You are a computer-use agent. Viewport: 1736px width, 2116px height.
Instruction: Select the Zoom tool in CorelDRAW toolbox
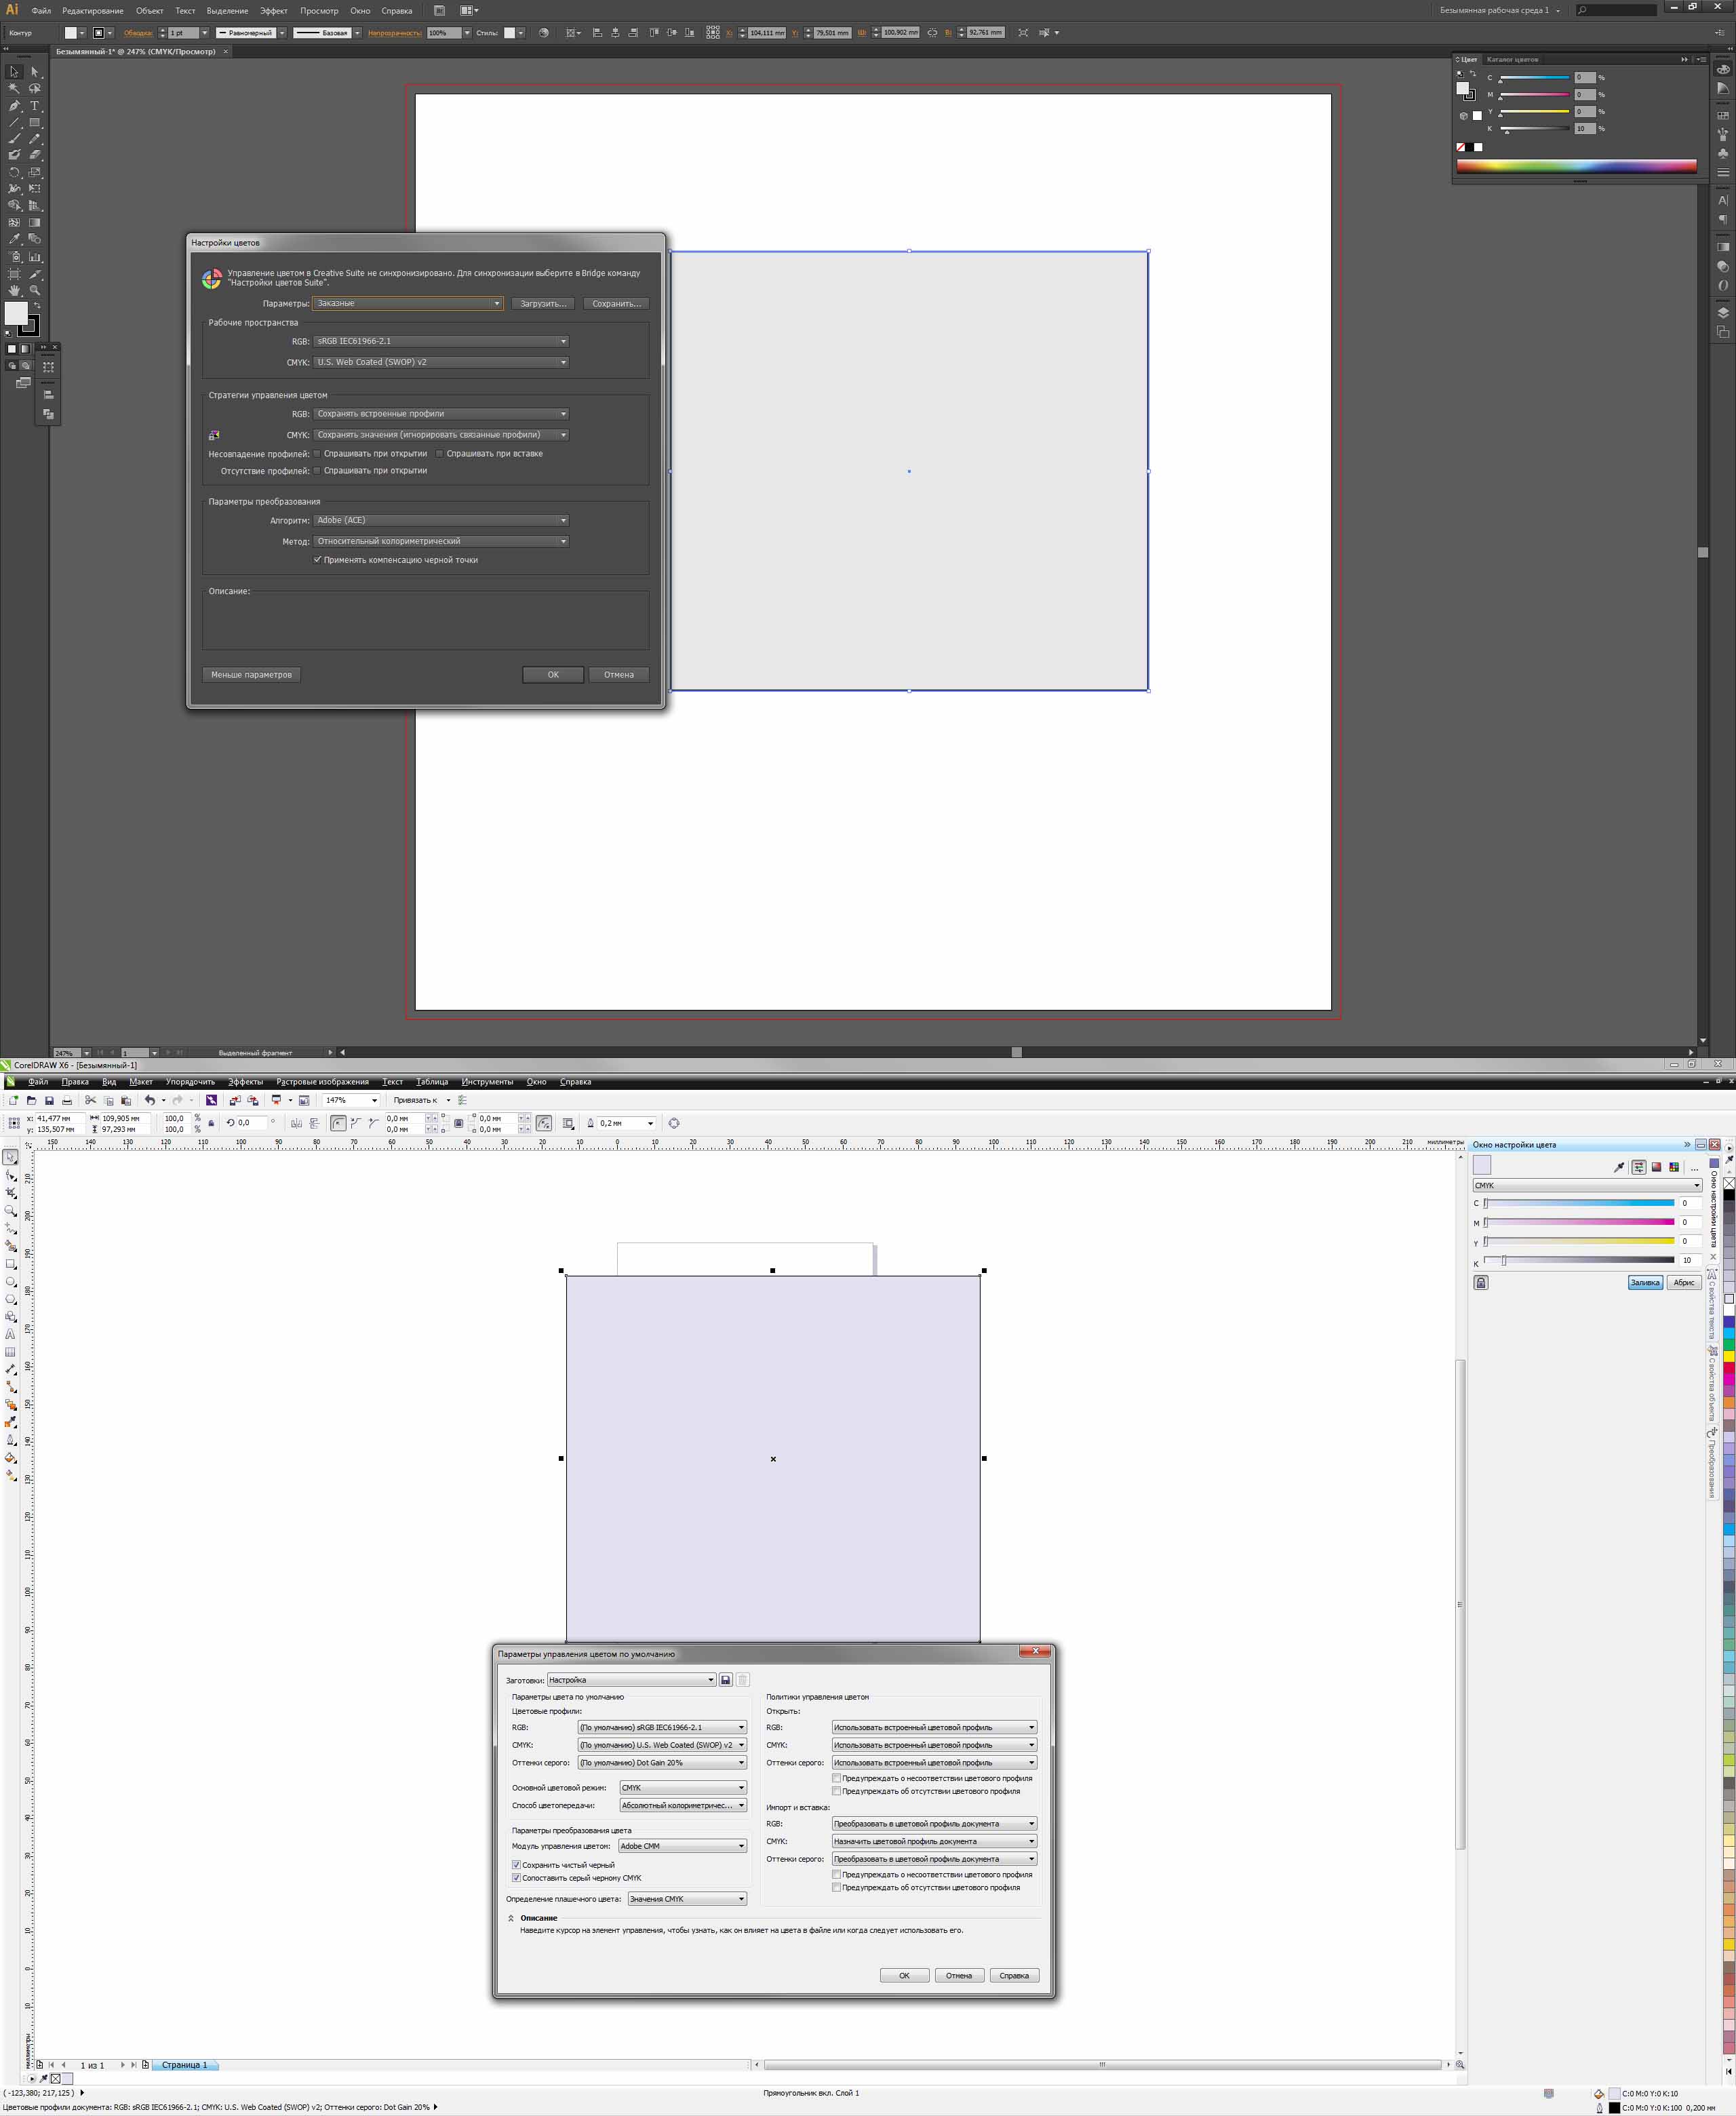point(11,1211)
